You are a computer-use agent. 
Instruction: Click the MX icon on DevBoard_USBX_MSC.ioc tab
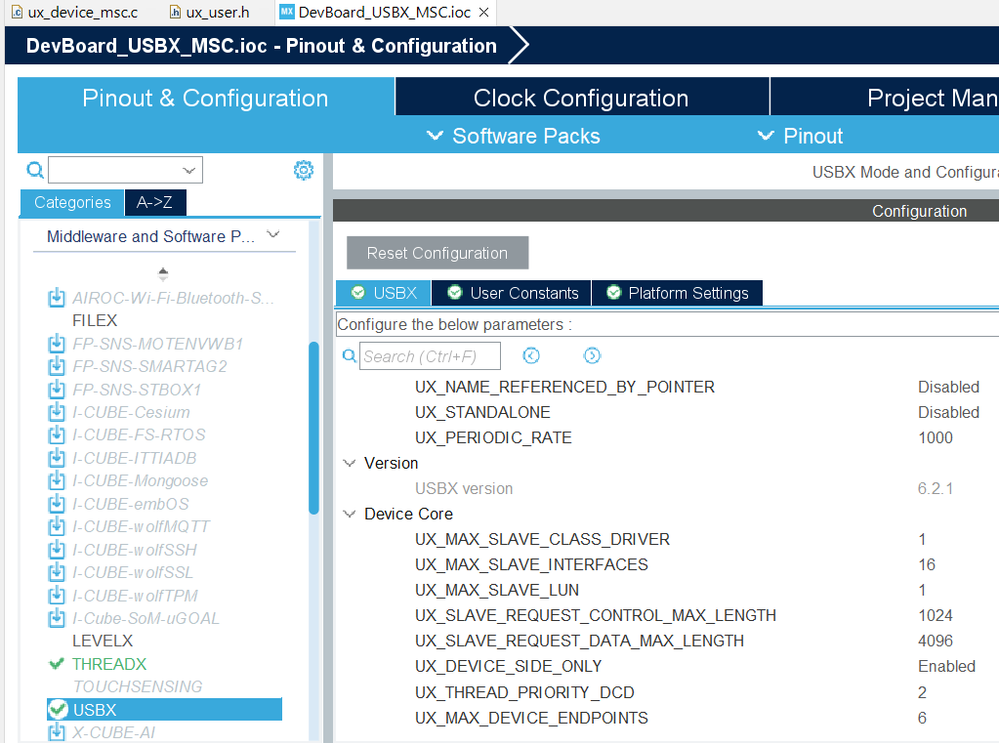[287, 11]
